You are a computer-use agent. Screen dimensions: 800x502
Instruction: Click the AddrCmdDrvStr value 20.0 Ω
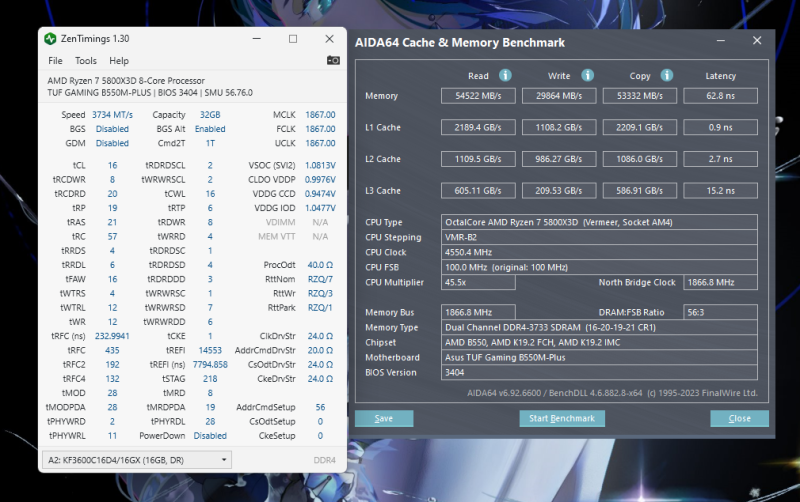coord(320,350)
